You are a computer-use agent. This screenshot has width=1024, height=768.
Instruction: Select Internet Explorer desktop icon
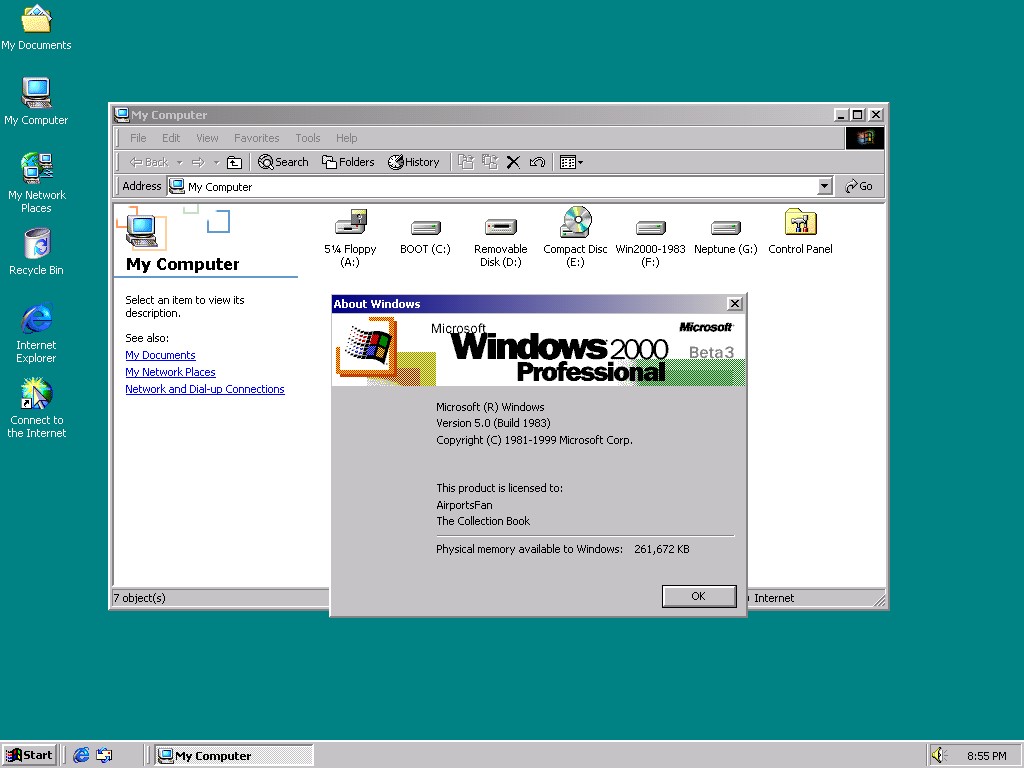pyautogui.click(x=37, y=333)
